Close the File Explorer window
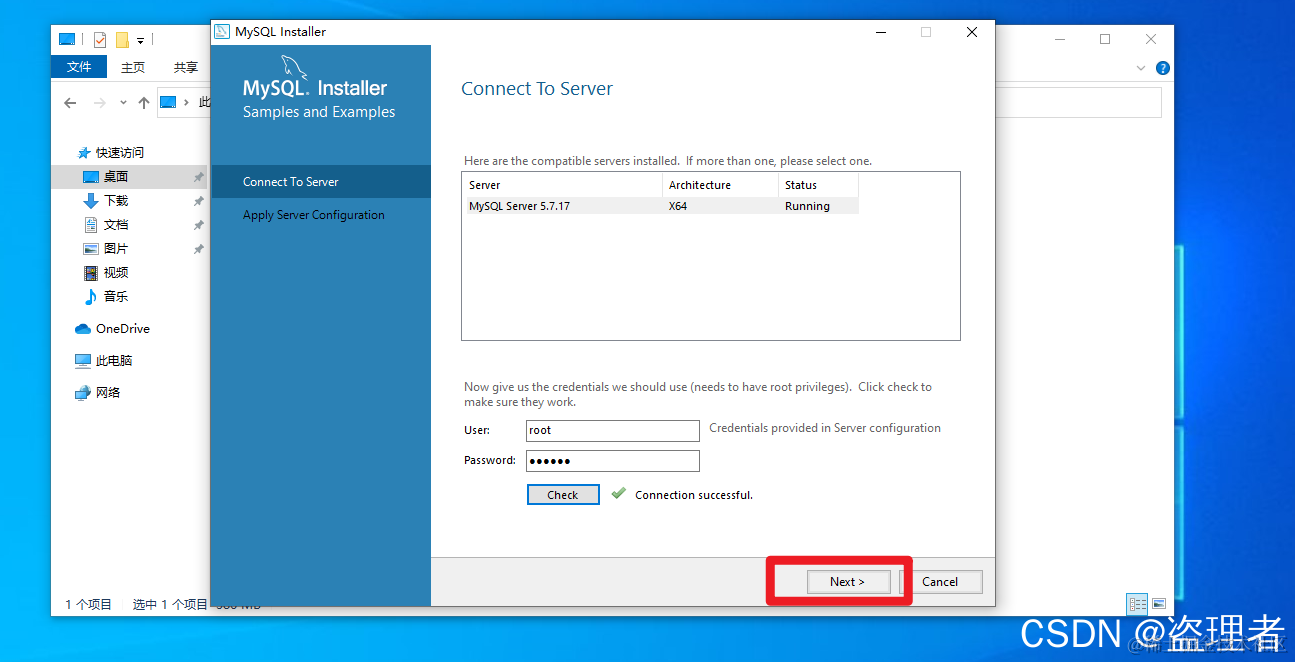 pyautogui.click(x=1151, y=39)
